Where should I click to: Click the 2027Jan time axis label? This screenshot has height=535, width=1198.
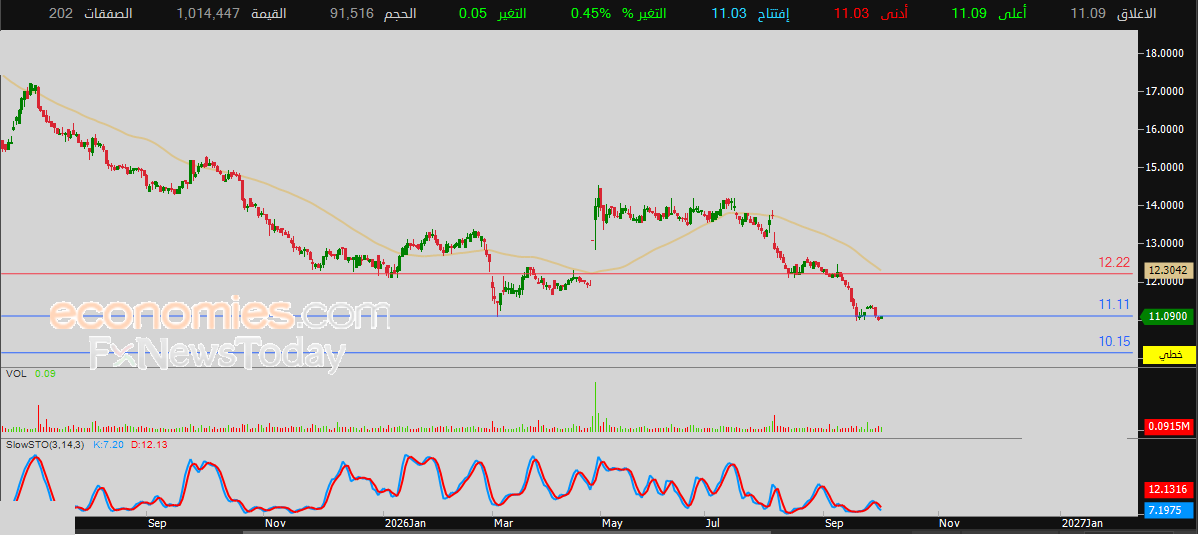1081,524
